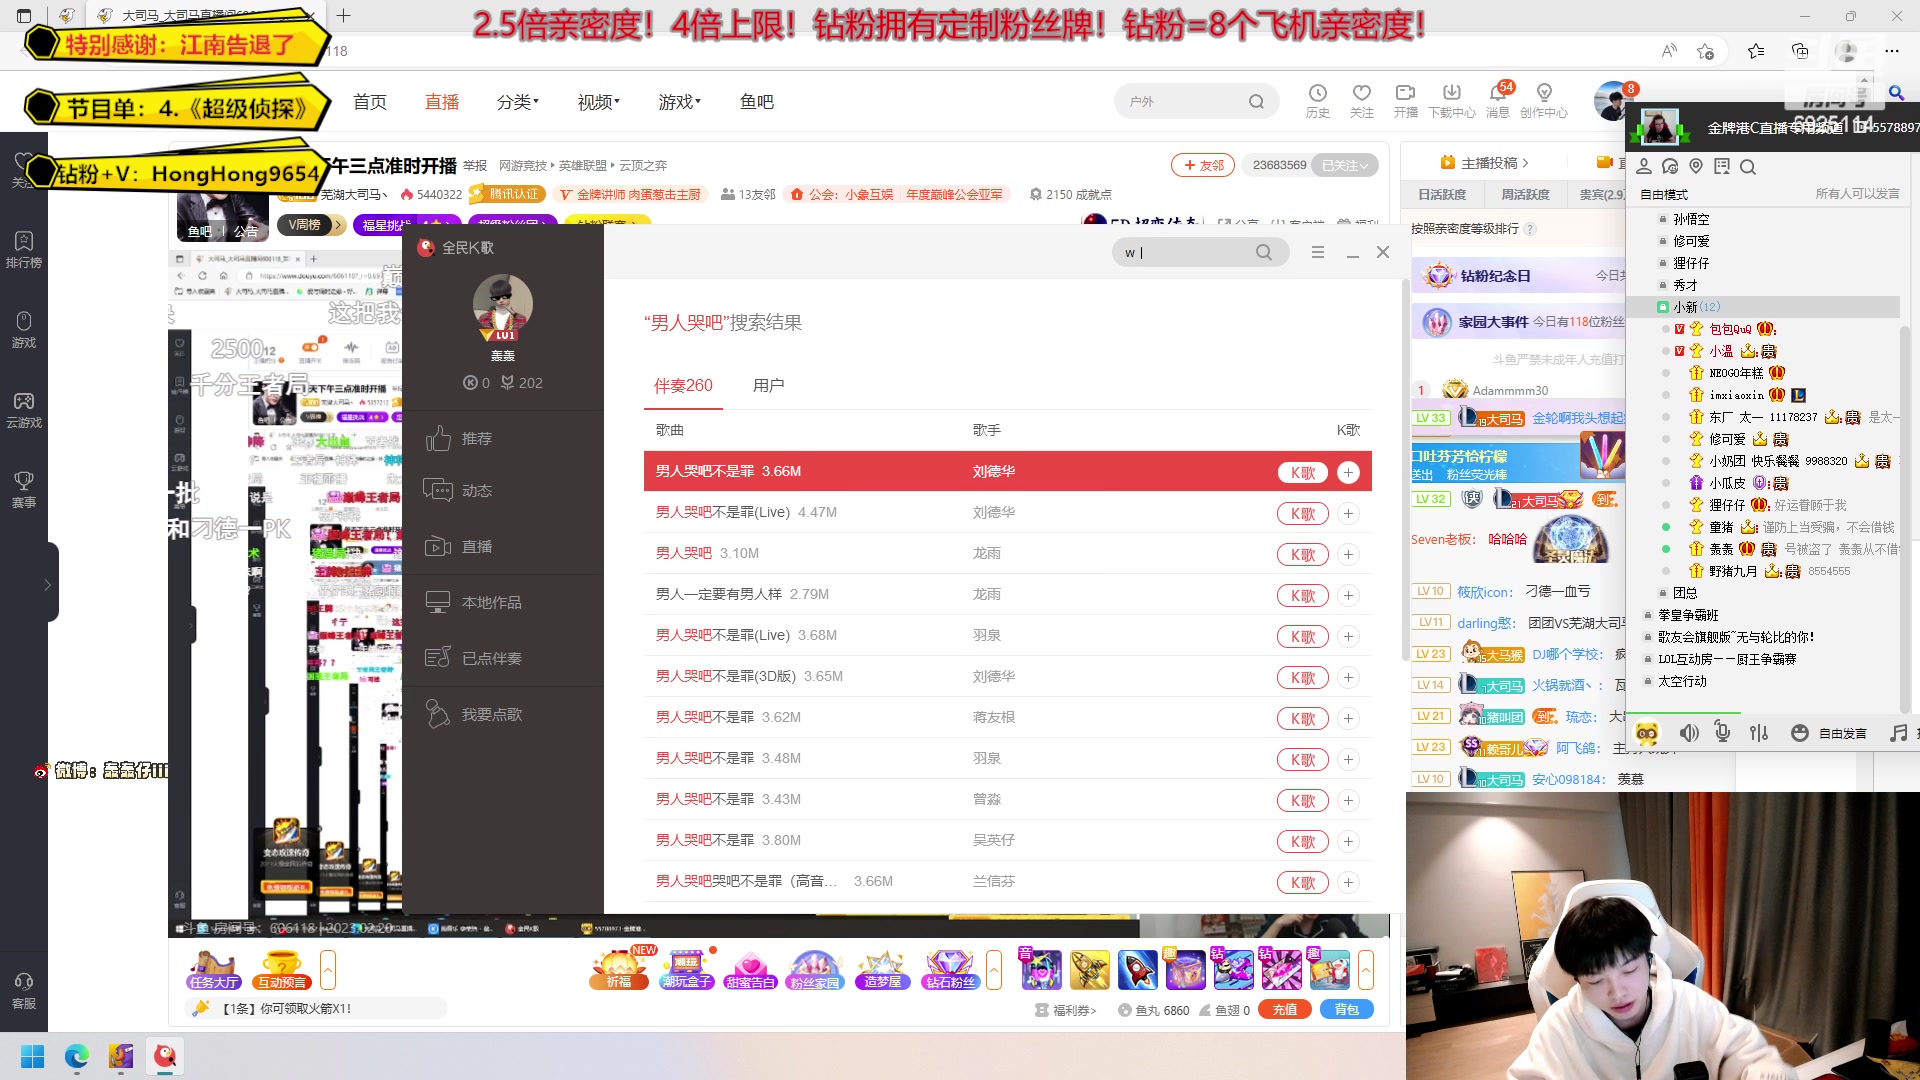Open 主播投稿 link in right panel
Viewport: 1920px width, 1080px height.
coord(1484,163)
